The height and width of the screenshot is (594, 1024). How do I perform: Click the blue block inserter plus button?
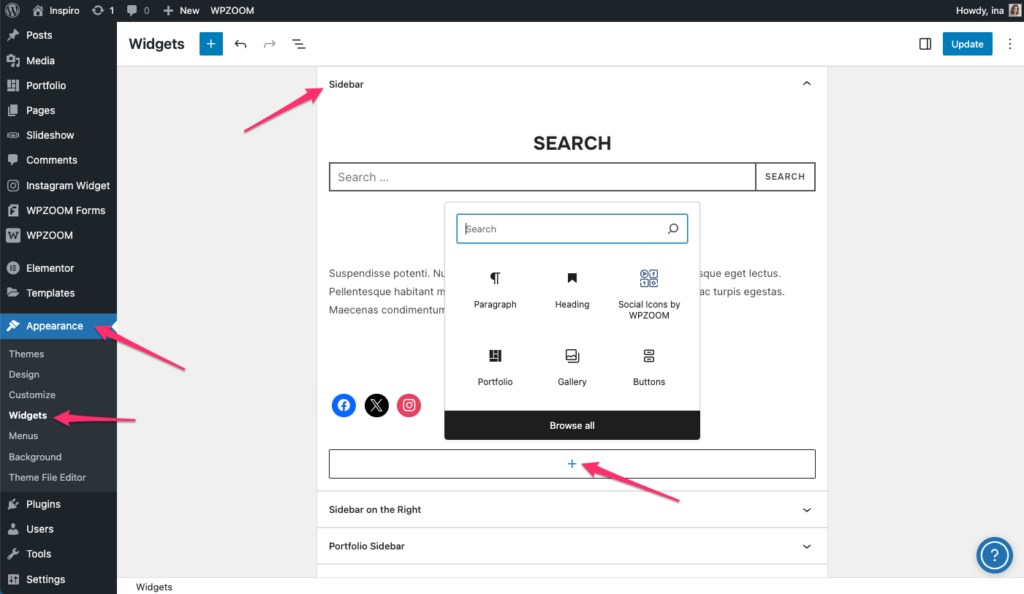pyautogui.click(x=211, y=44)
